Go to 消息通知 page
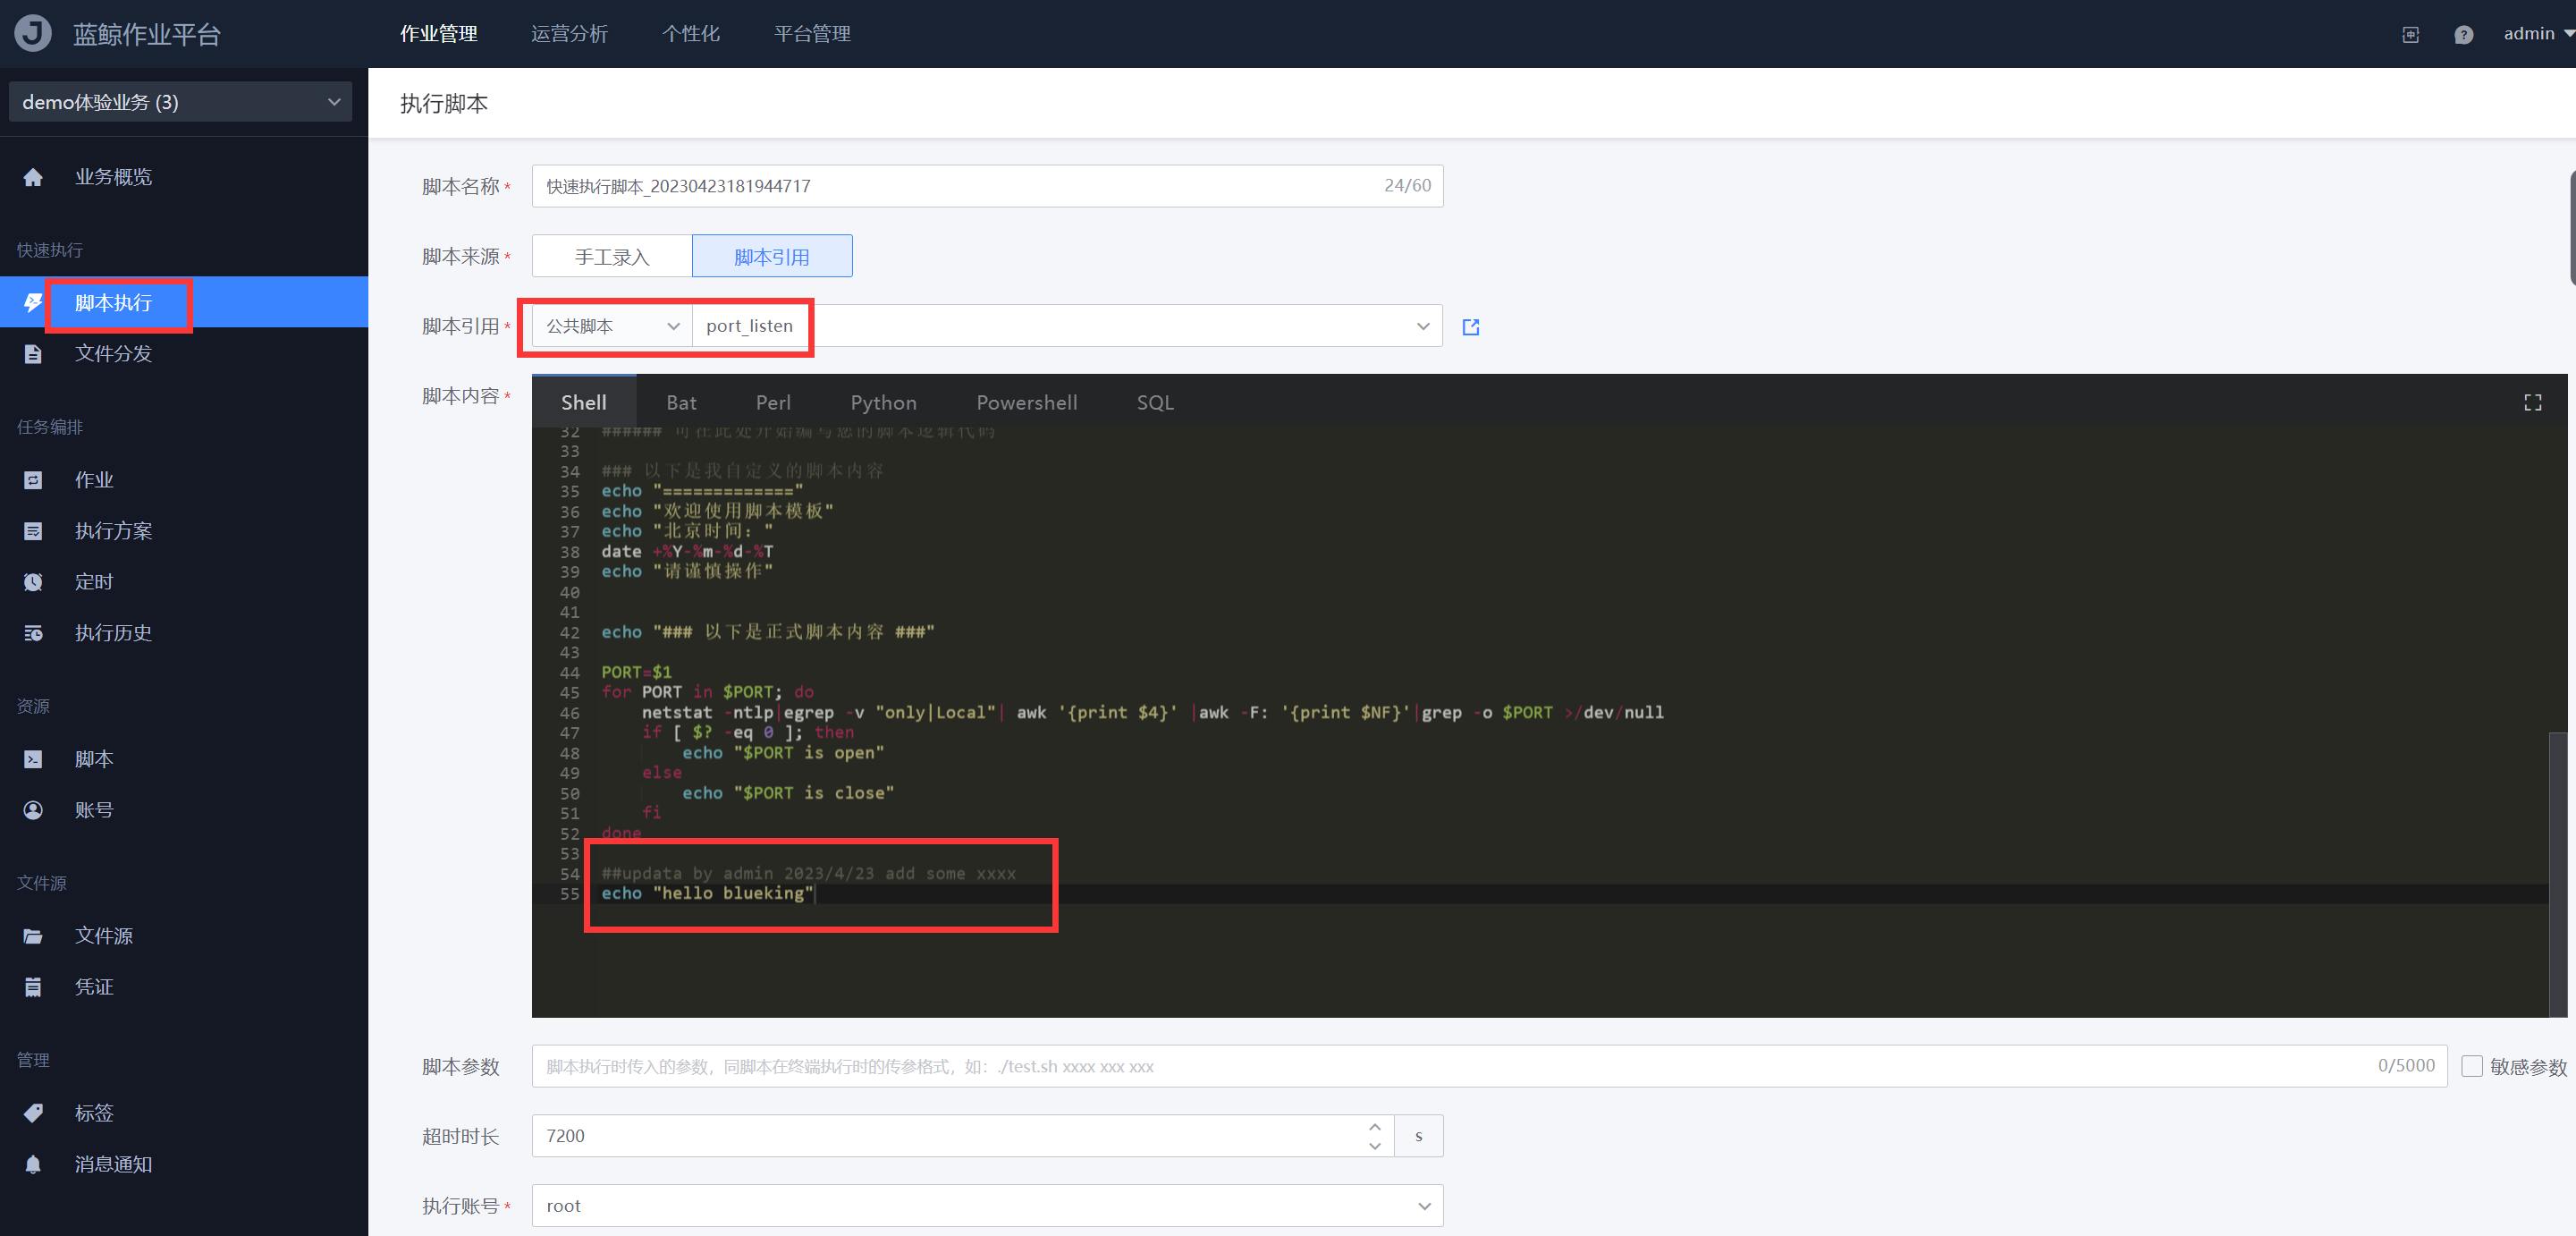 click(113, 1164)
